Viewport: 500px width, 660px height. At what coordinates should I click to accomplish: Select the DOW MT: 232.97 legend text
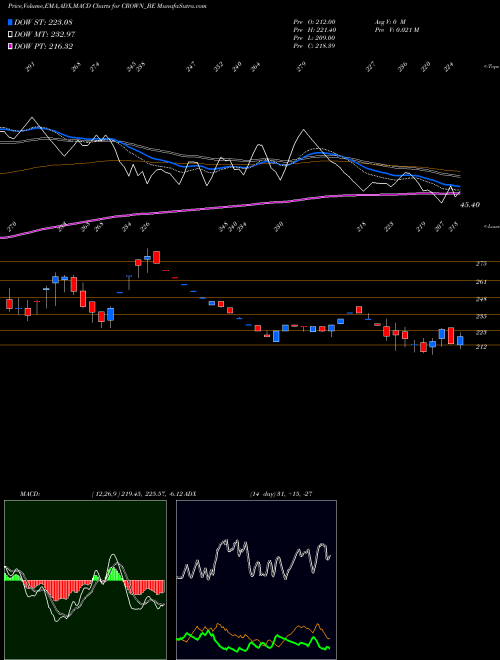(45, 34)
